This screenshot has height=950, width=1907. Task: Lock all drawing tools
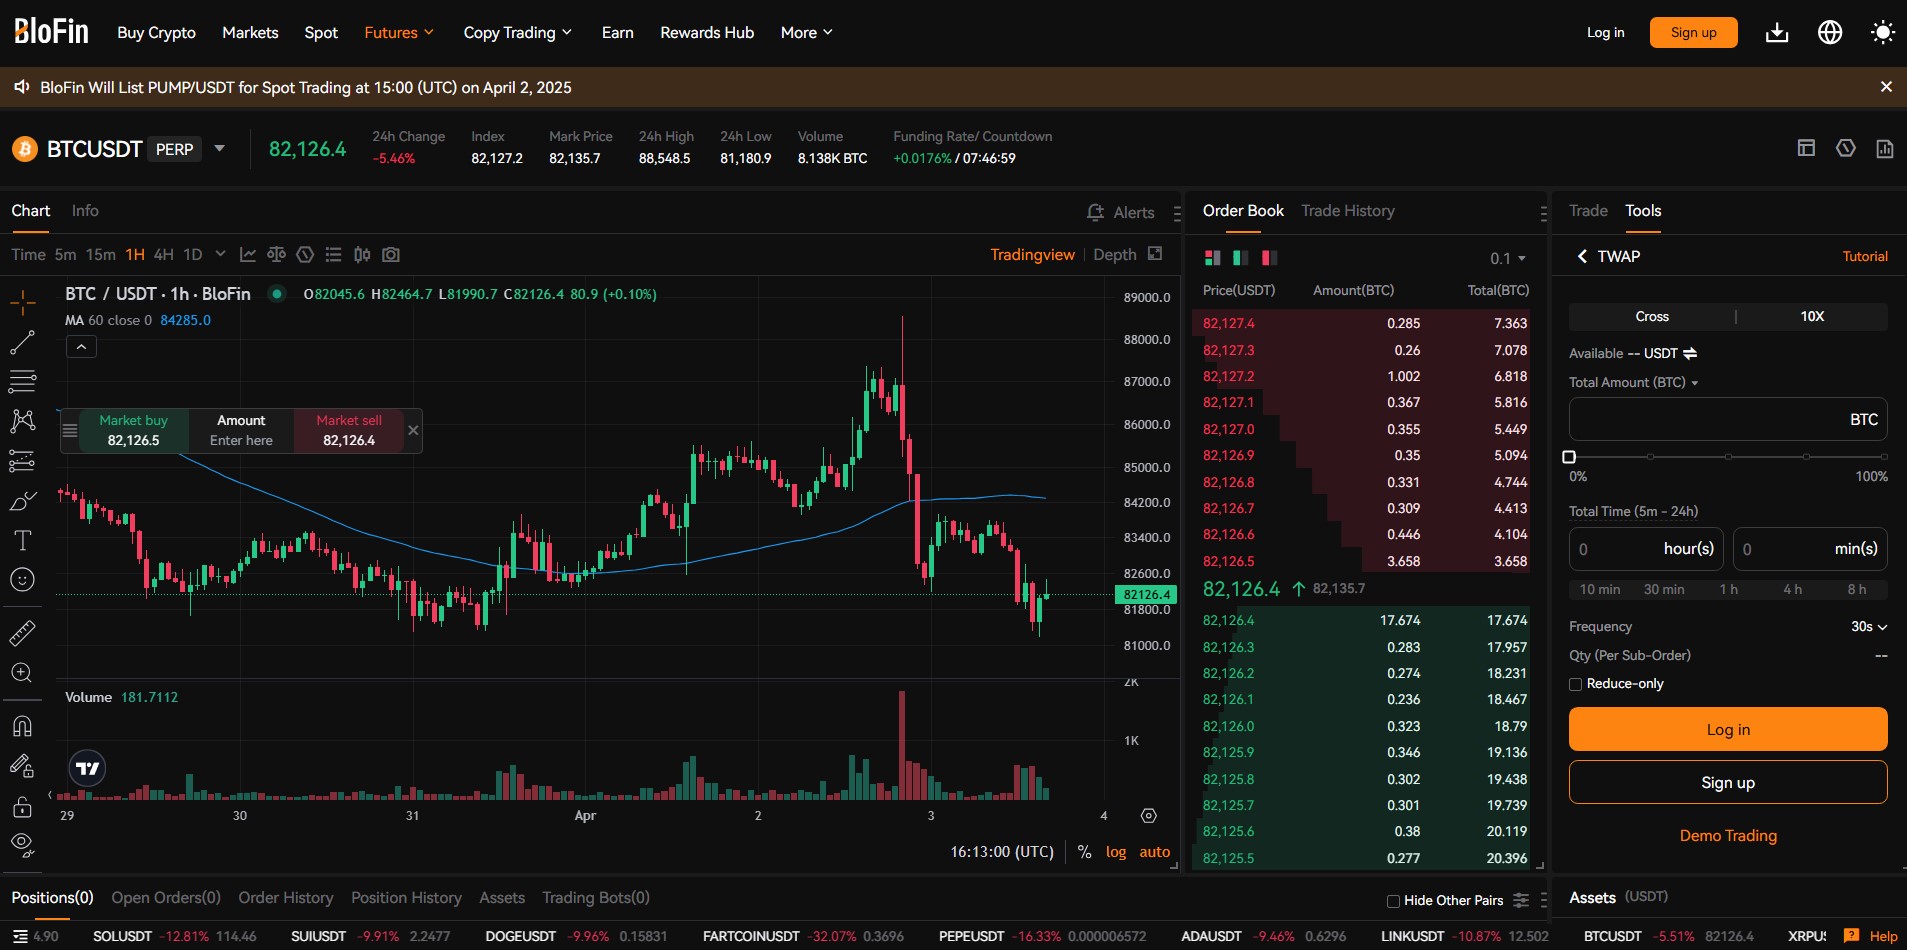click(22, 806)
